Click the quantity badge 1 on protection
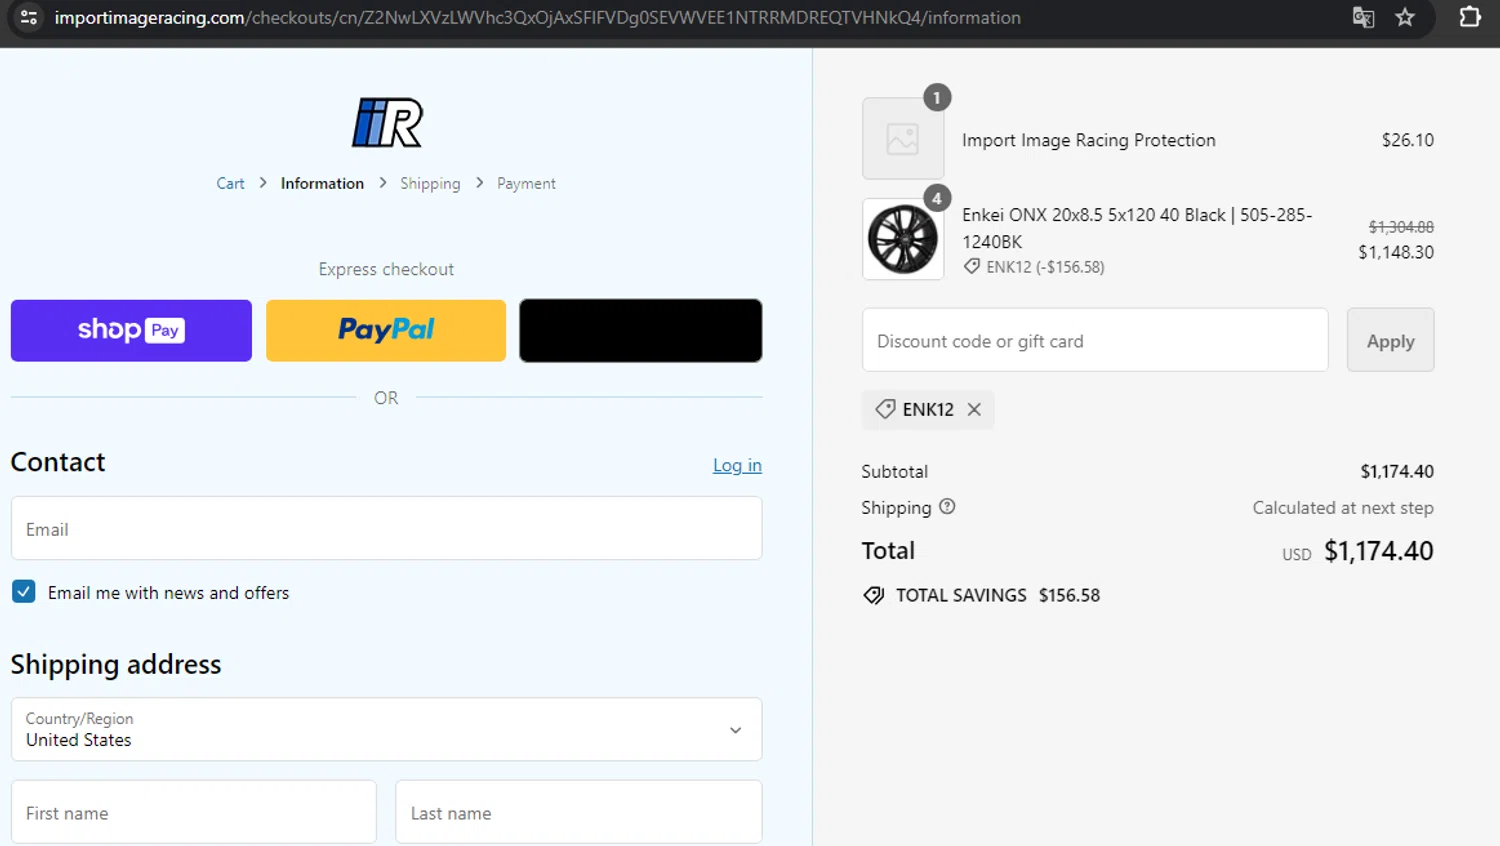Screen dimensions: 1500x846 pos(937,97)
